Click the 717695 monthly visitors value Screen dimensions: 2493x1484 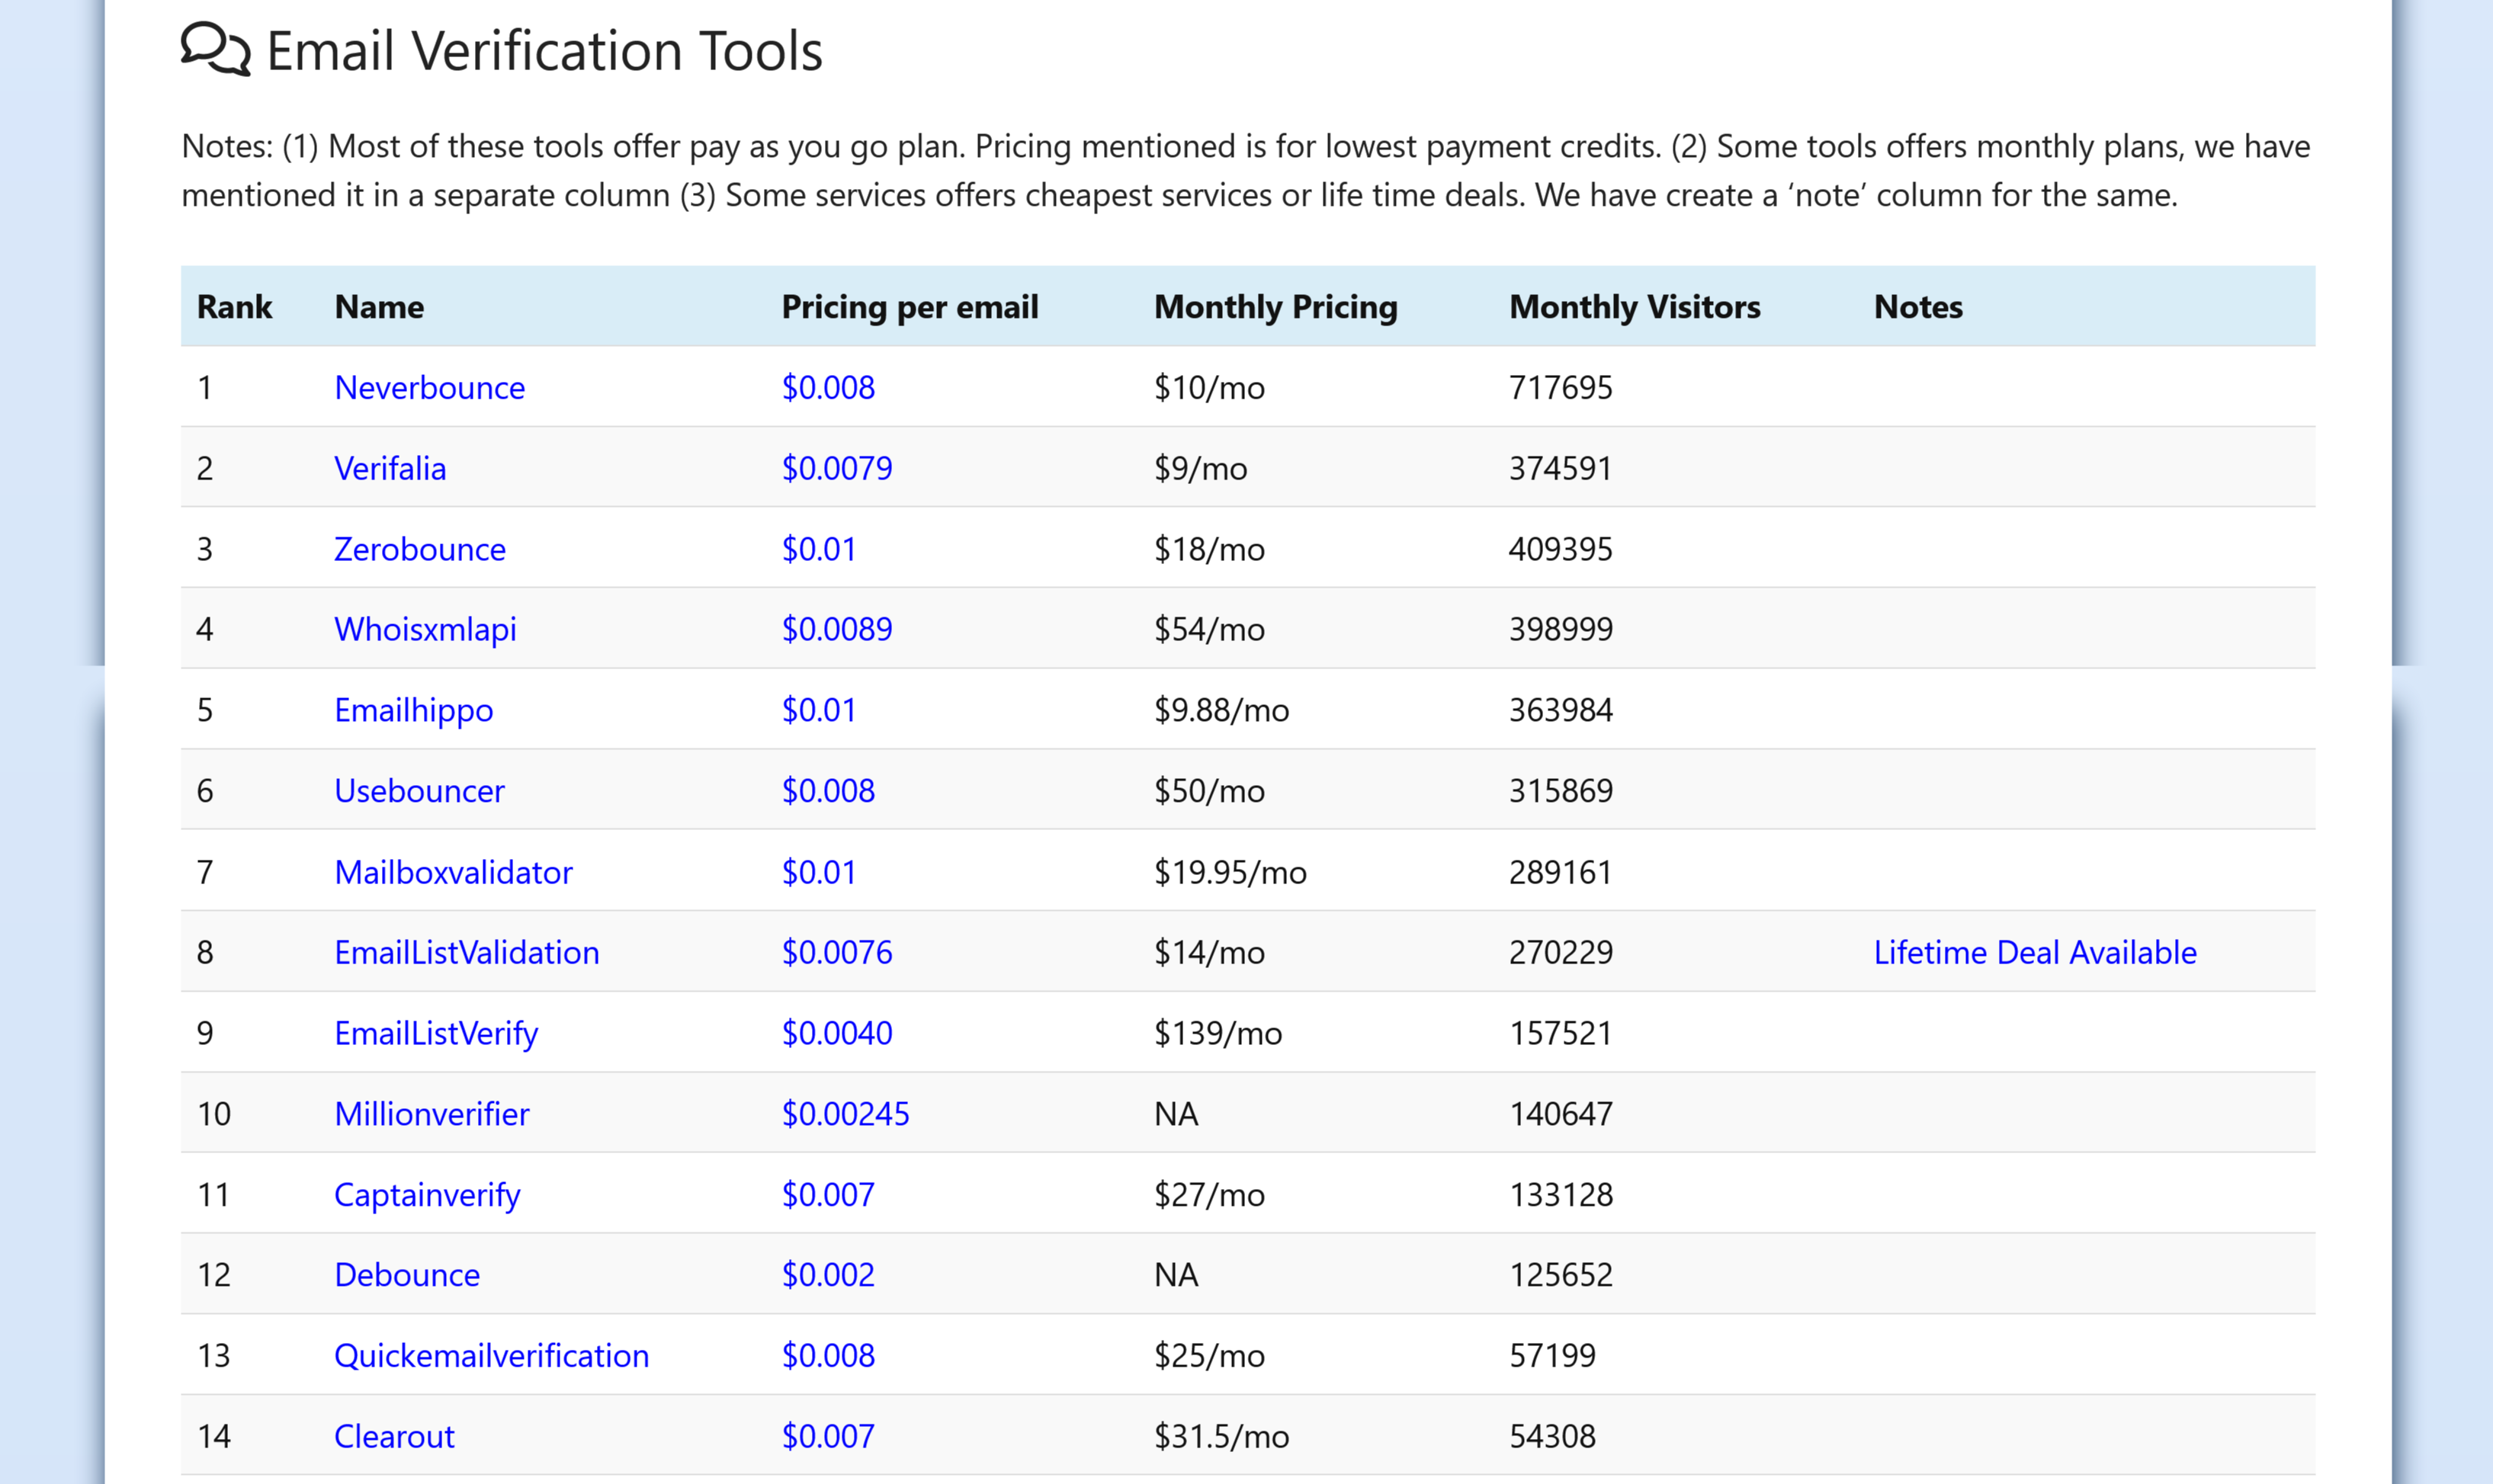[1561, 387]
